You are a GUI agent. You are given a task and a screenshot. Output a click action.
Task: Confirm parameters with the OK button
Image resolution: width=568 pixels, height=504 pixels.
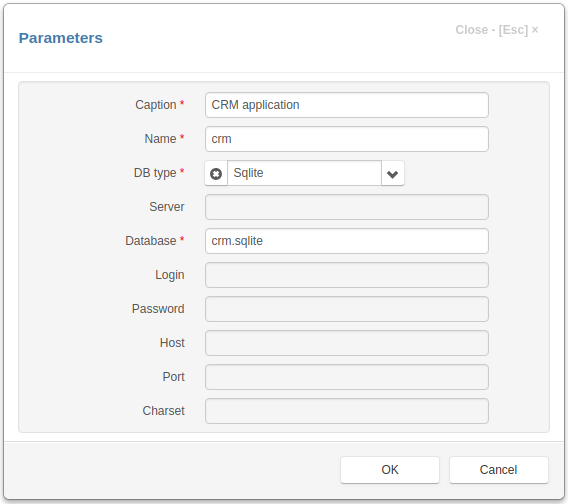390,470
